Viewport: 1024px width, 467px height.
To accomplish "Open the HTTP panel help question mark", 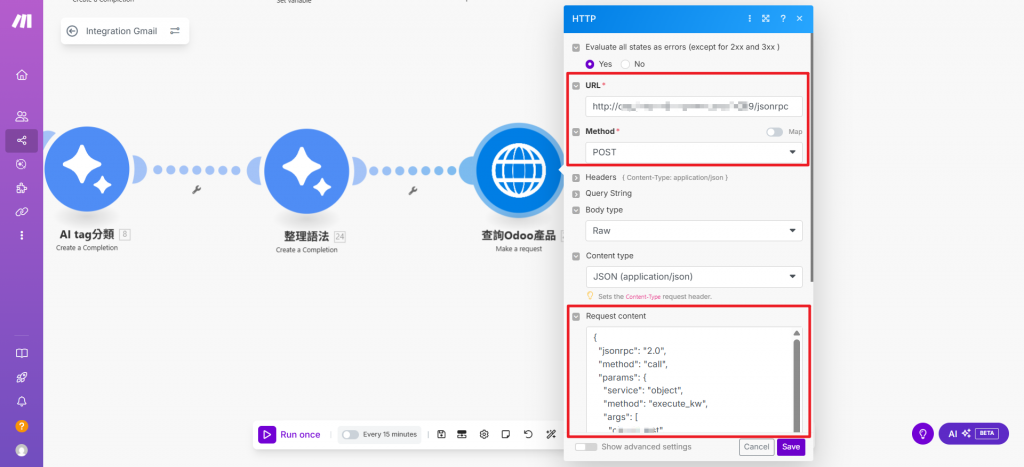I will point(783,19).
